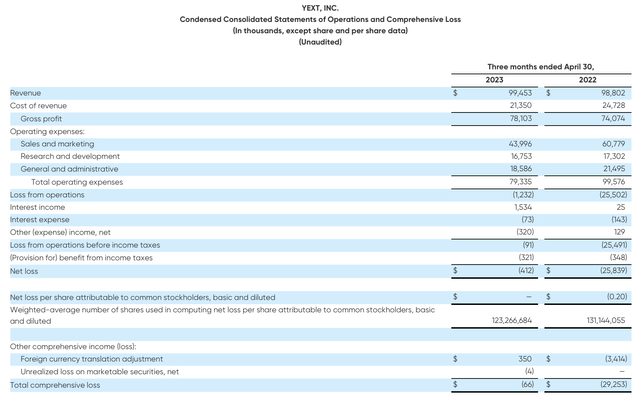Viewport: 640px width, 399px height.
Task: Click Revenue value 98,802
Action: click(613, 93)
